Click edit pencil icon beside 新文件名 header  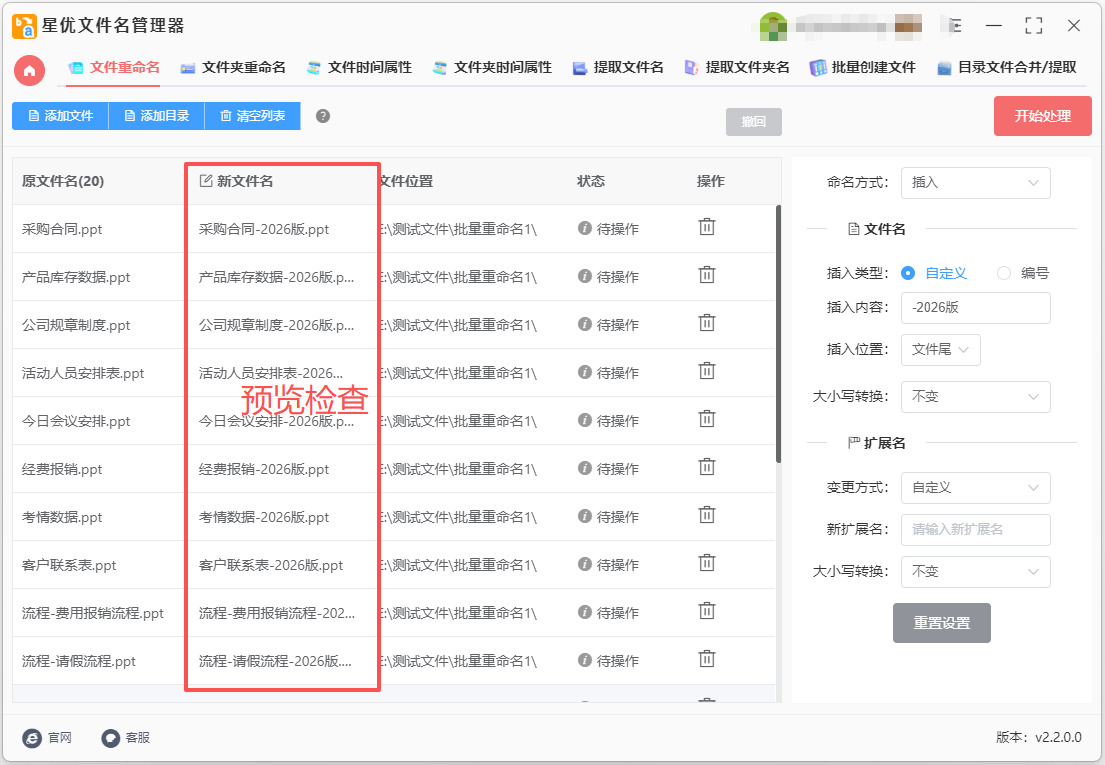coord(206,181)
